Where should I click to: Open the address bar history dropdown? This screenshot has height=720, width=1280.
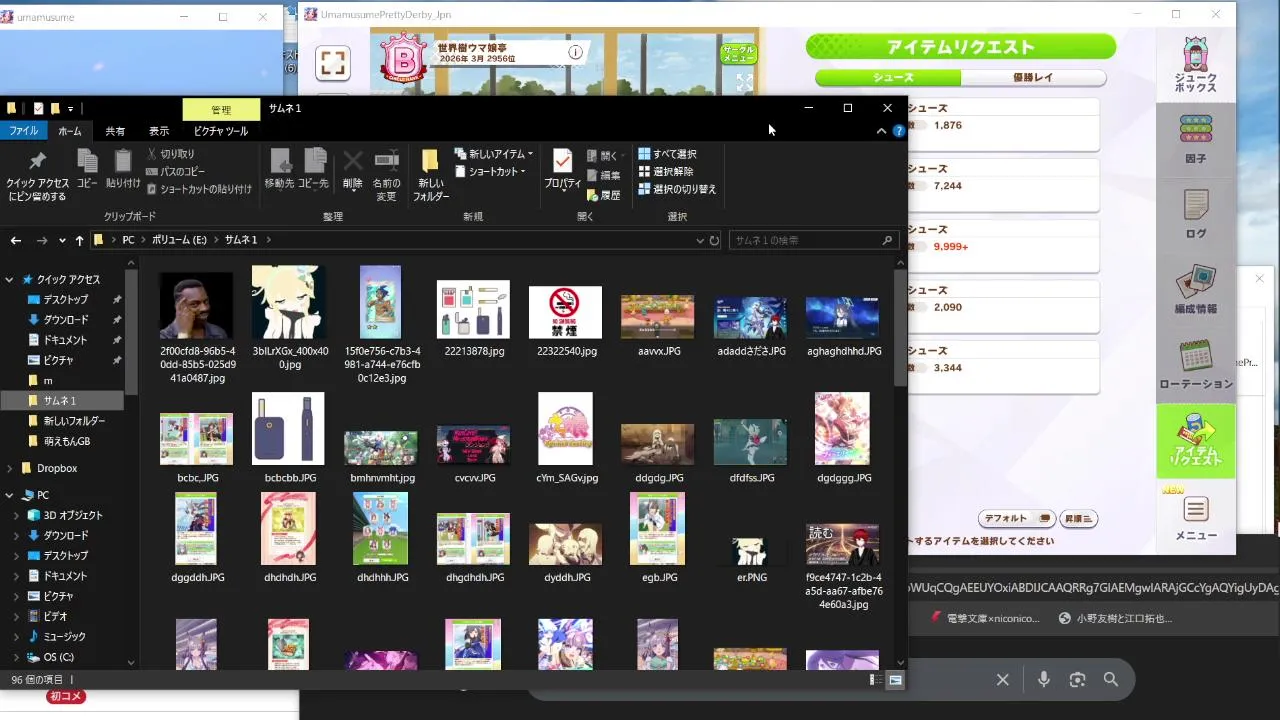(700, 240)
